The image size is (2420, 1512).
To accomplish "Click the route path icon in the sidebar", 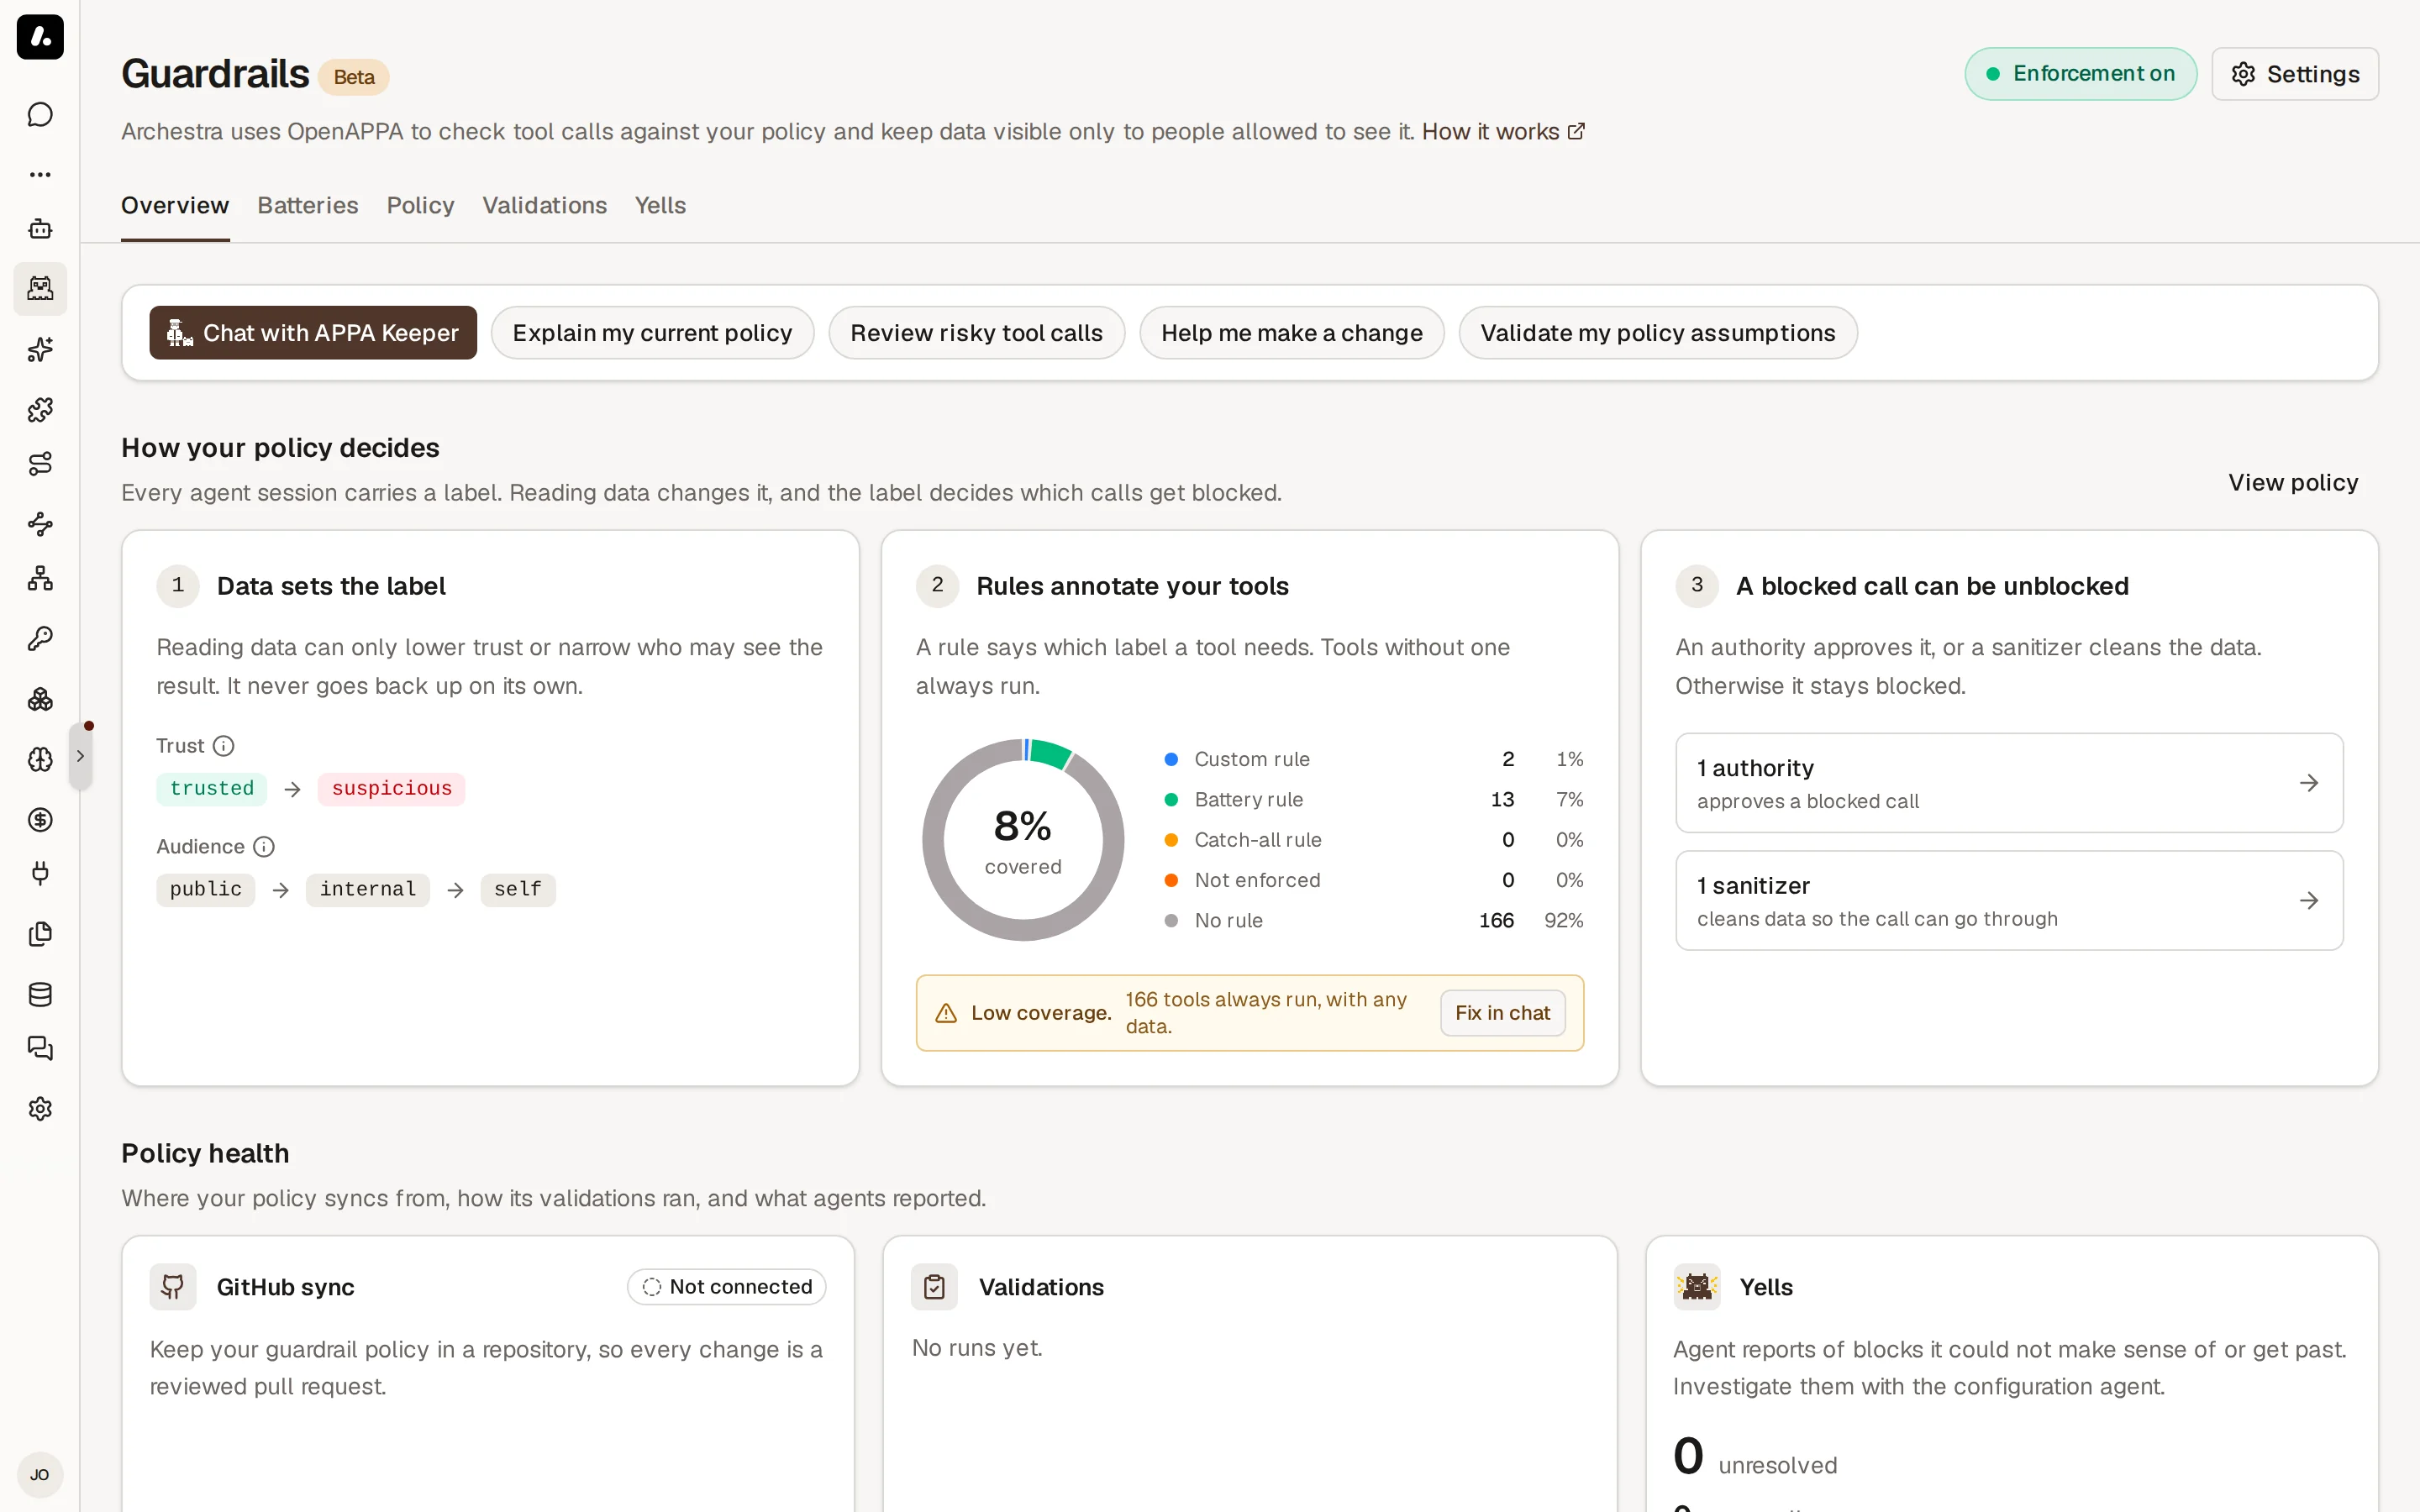I will pyautogui.click(x=40, y=464).
